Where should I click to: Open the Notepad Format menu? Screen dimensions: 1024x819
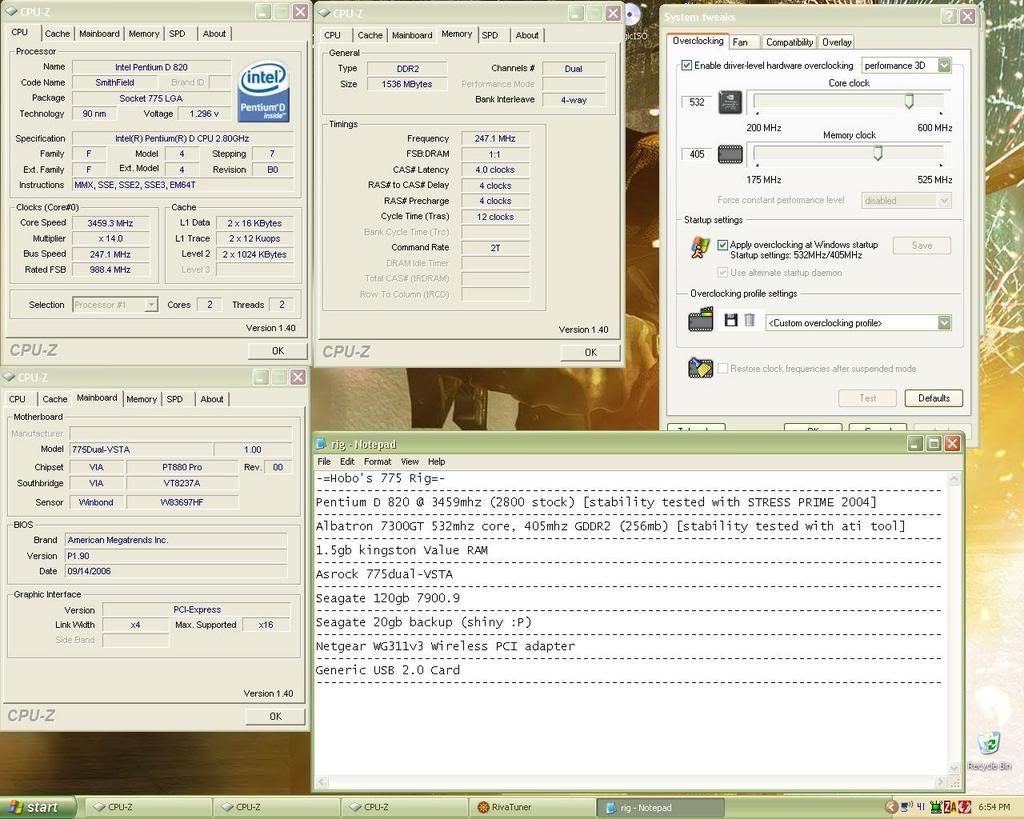377,462
